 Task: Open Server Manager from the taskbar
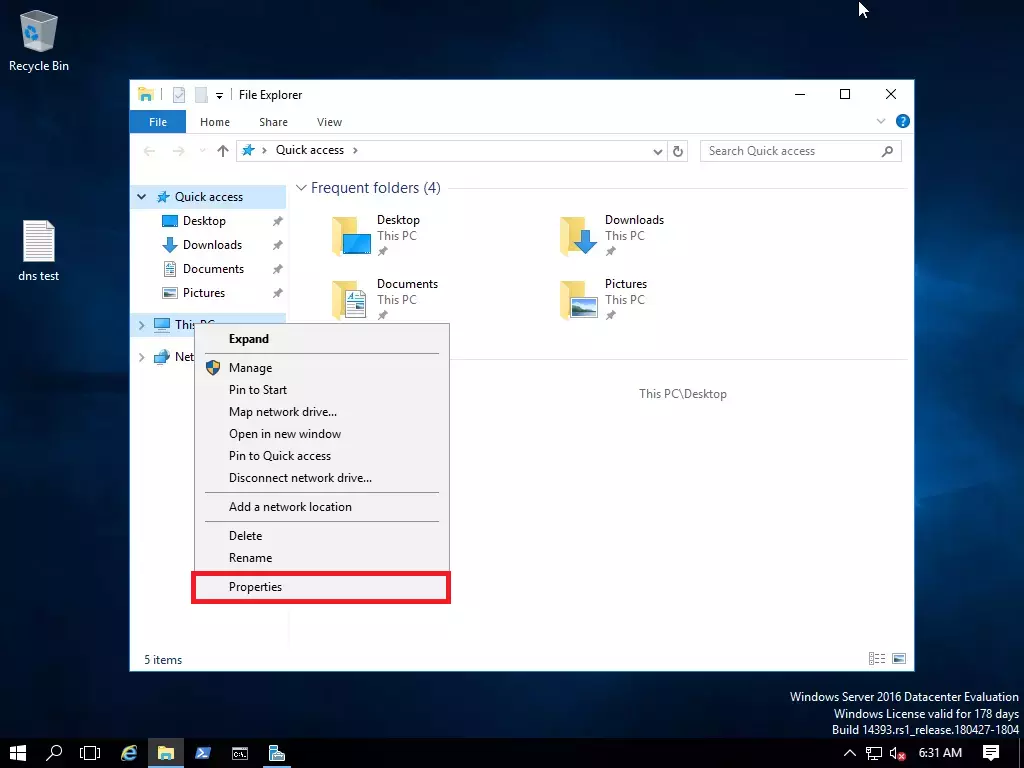pyautogui.click(x=277, y=753)
